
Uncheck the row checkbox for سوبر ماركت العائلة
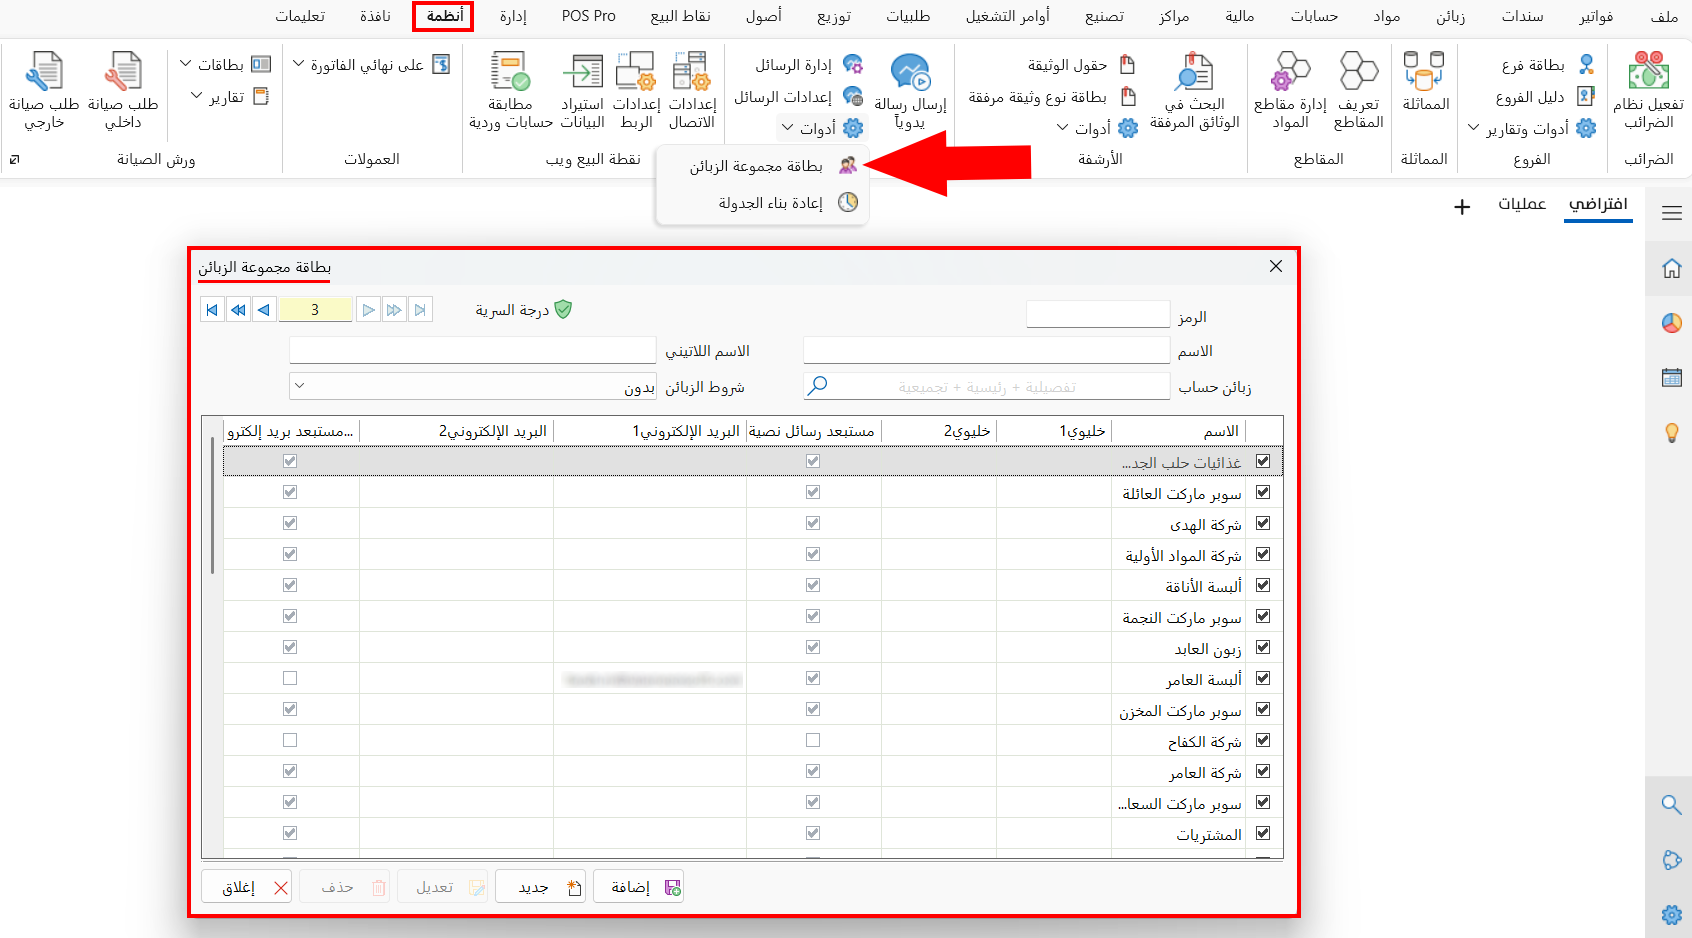(x=1263, y=492)
